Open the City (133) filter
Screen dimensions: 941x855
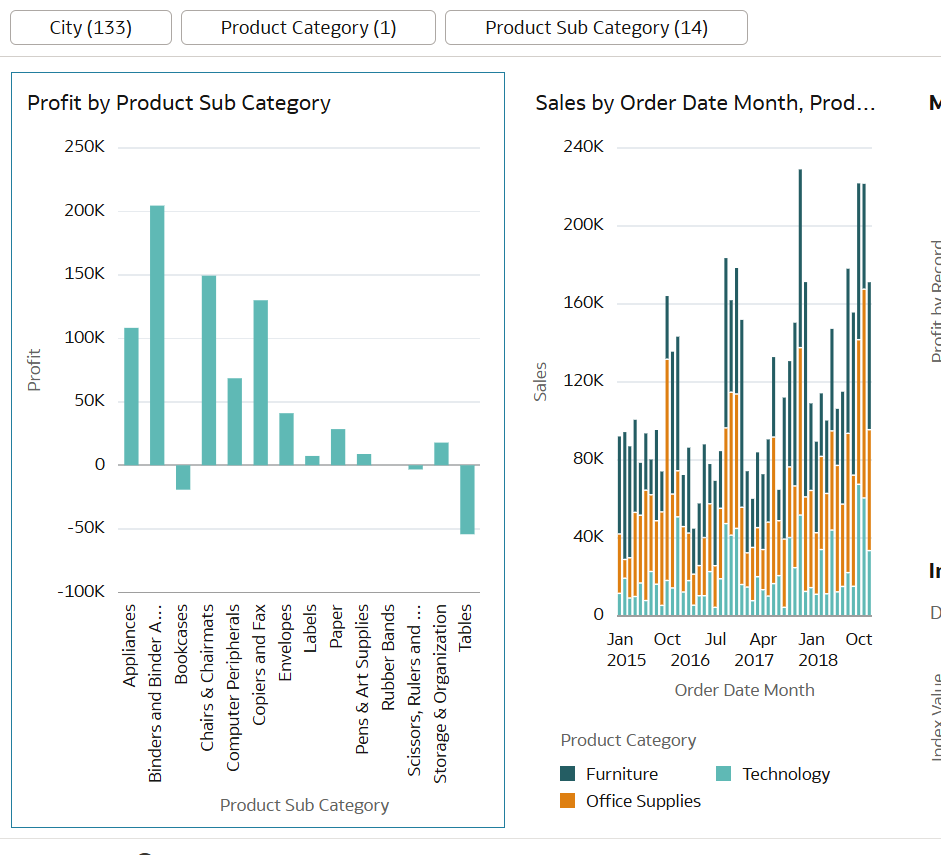tap(91, 28)
